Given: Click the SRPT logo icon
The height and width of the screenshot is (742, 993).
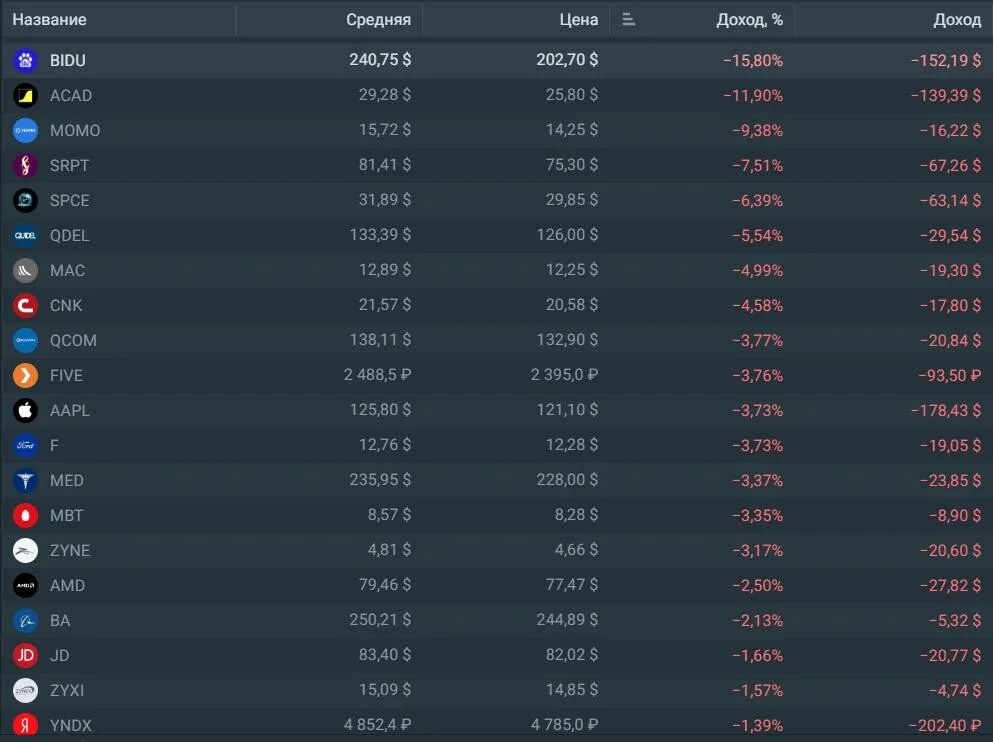Looking at the screenshot, I should tap(25, 165).
